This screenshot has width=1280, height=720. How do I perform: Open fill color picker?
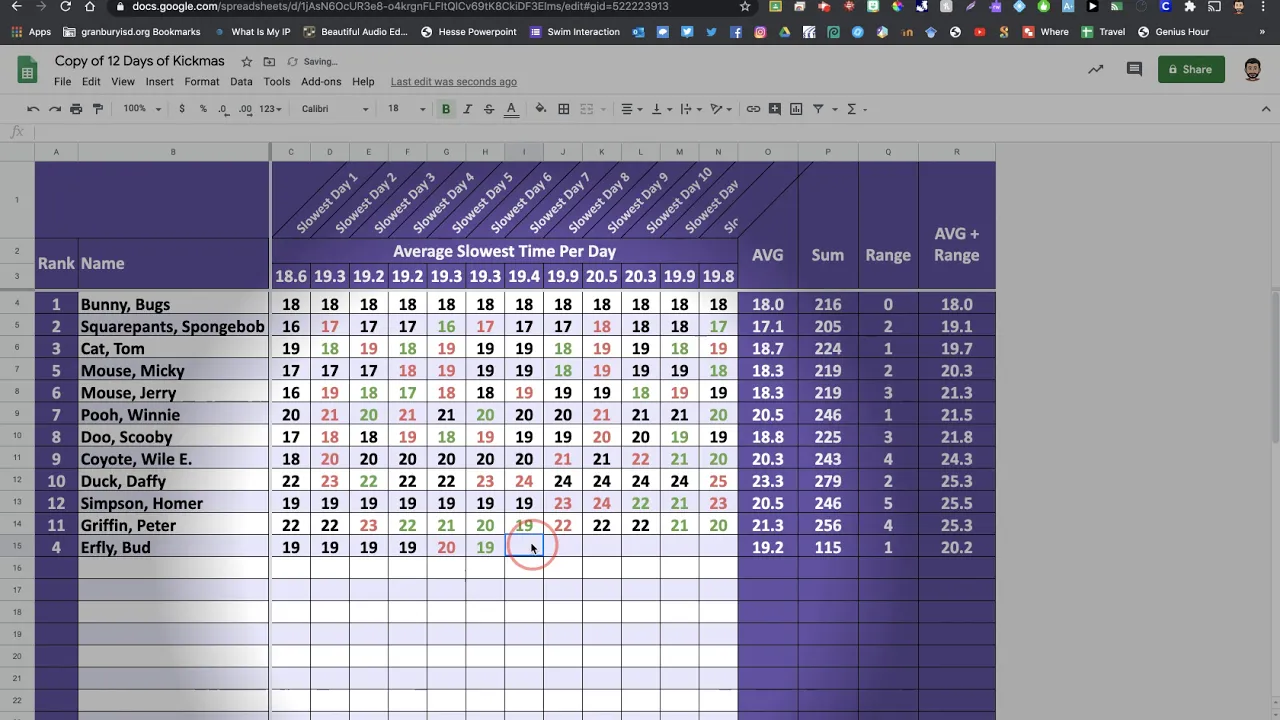pyautogui.click(x=541, y=109)
